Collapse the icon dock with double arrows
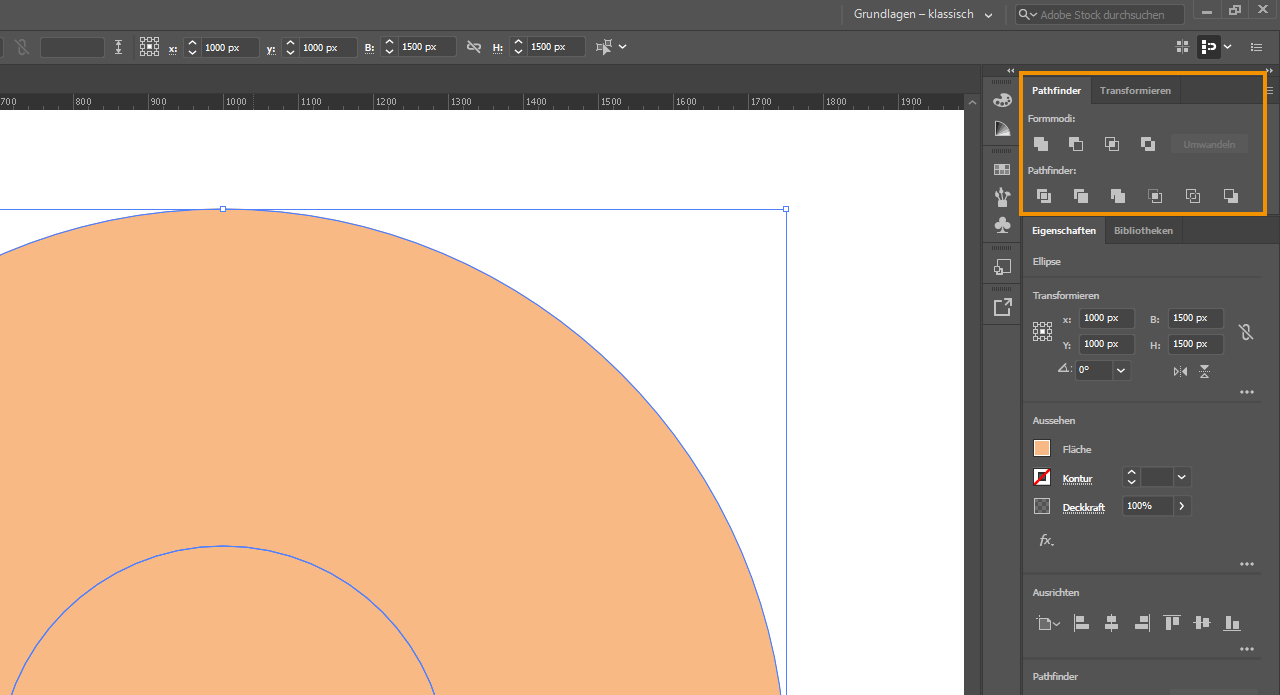The height and width of the screenshot is (695, 1280). (1010, 71)
